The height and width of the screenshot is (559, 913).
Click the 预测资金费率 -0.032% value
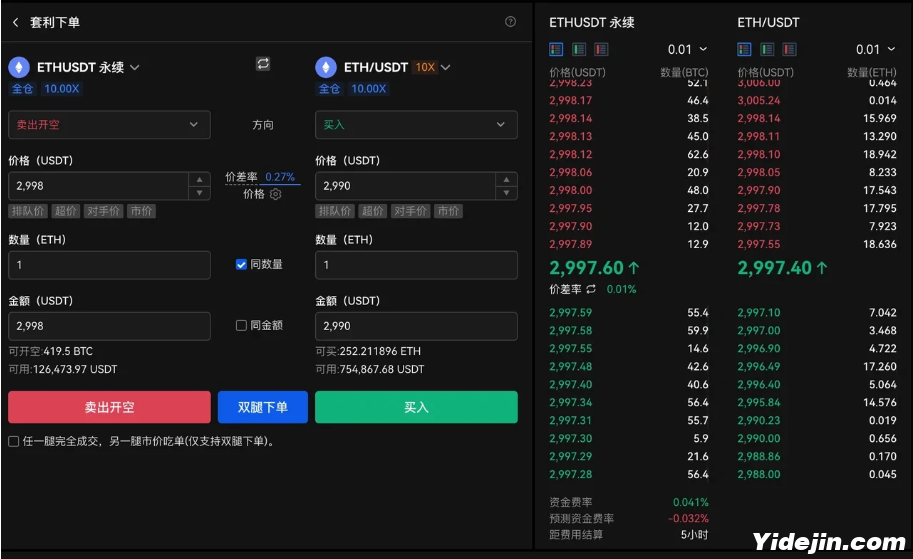[x=688, y=518]
